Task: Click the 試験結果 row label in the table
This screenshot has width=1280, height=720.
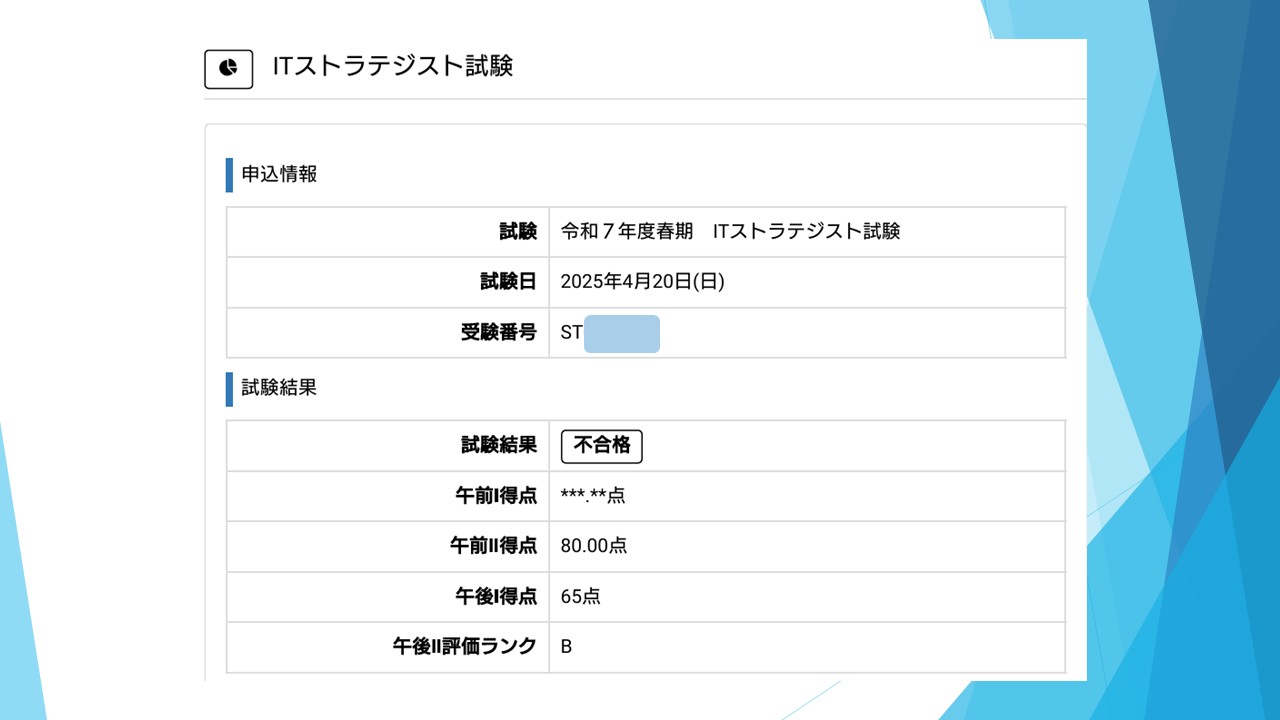Action: click(x=499, y=446)
